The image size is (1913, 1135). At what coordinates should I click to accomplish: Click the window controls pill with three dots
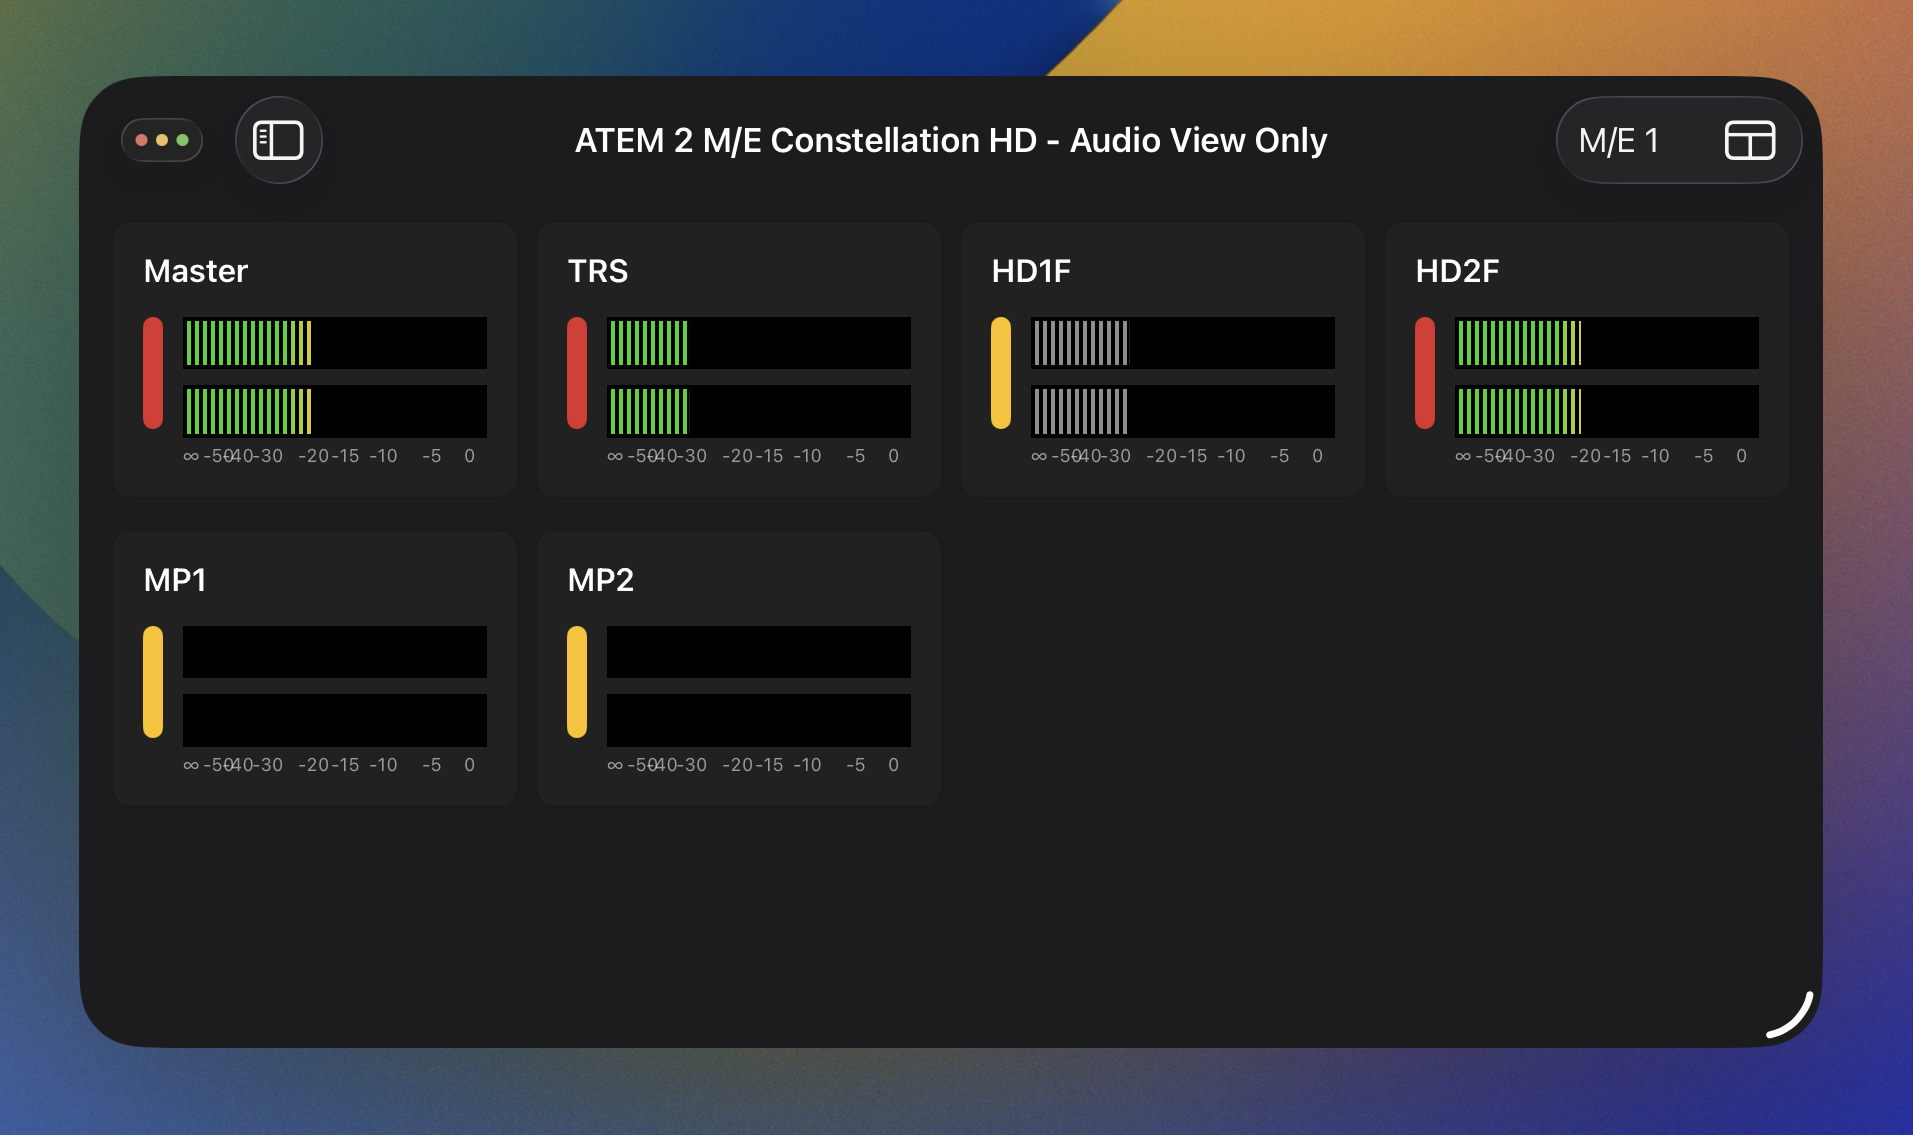click(162, 140)
